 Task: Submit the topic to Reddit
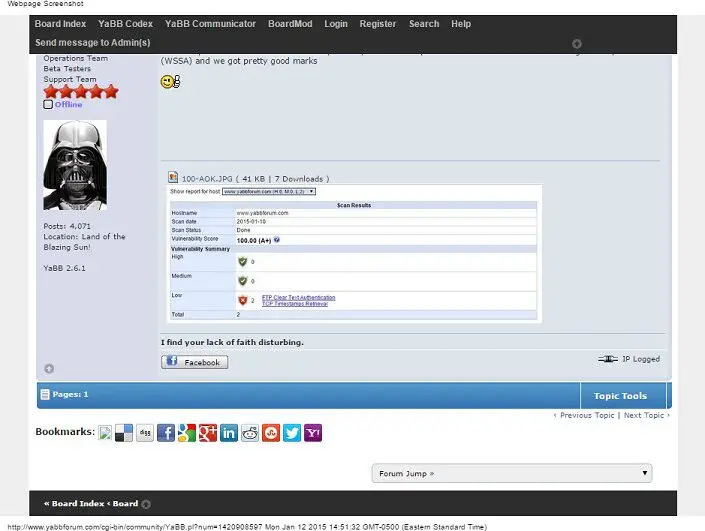250,433
